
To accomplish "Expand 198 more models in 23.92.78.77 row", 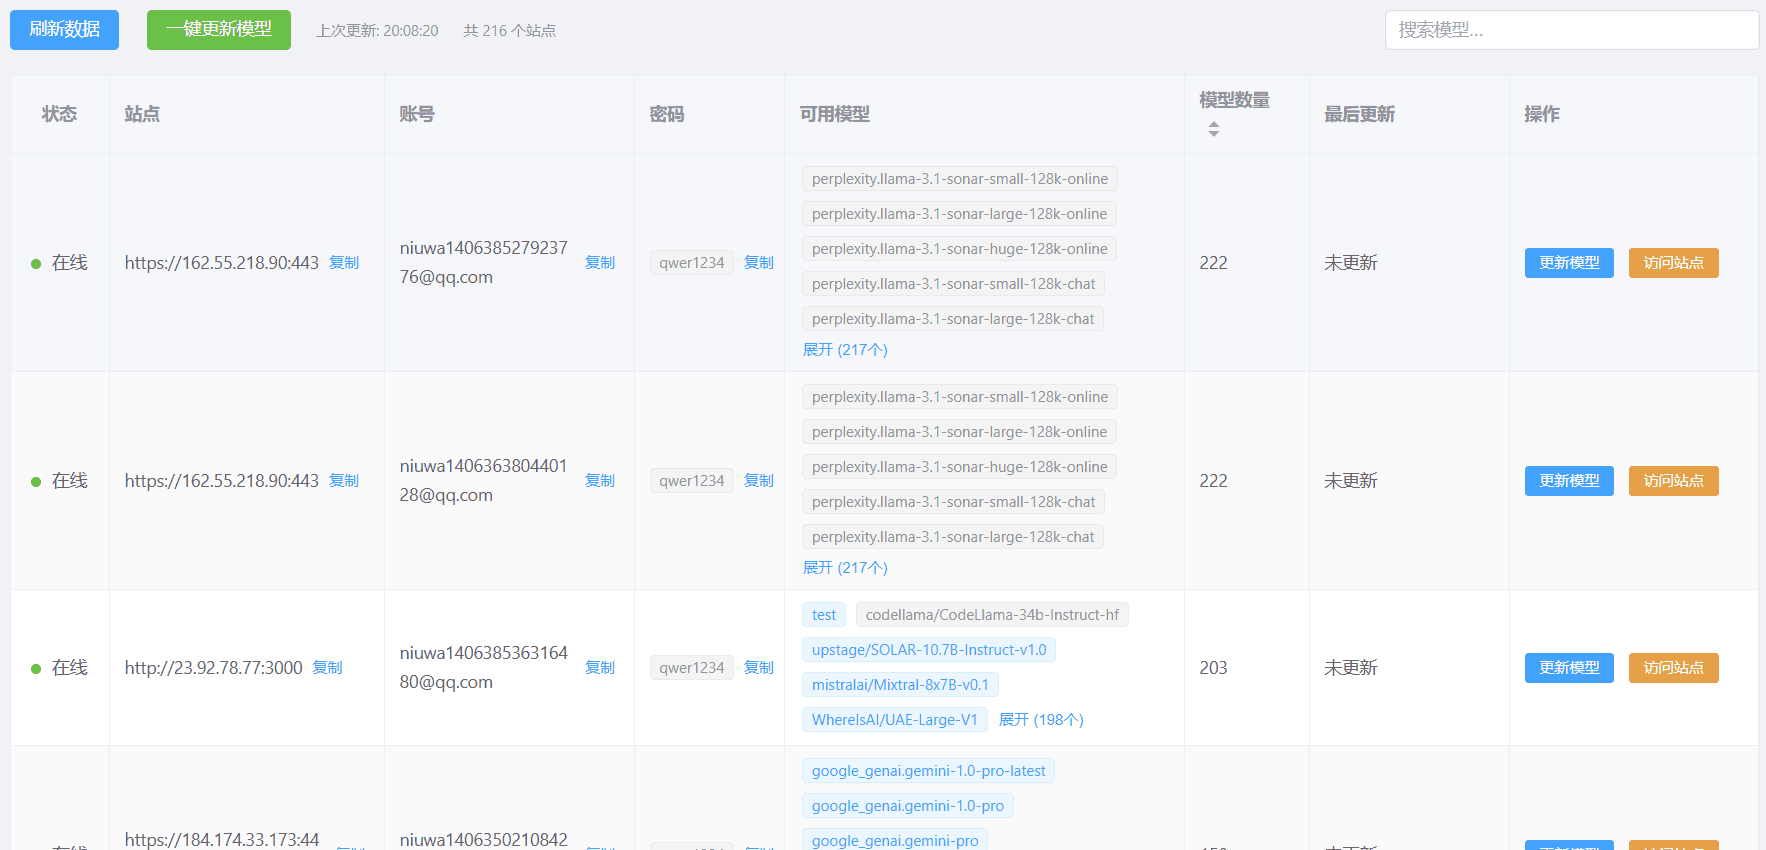I will coord(1041,719).
